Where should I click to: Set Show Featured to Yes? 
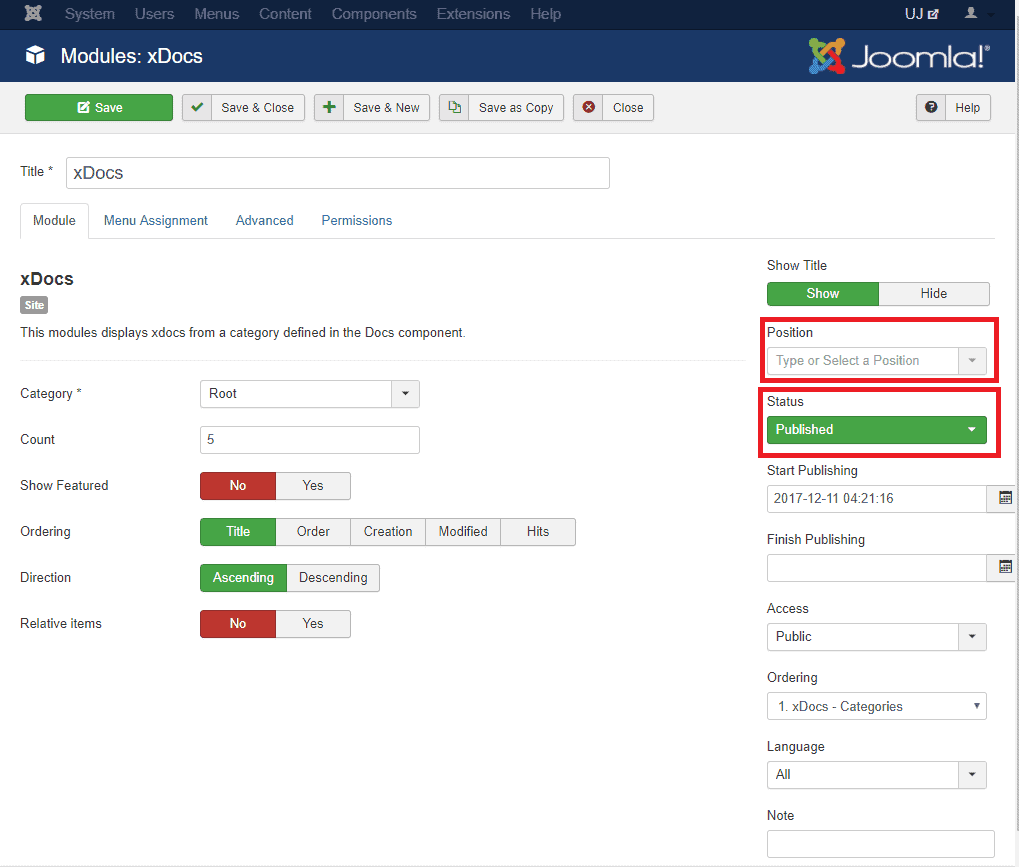click(313, 486)
